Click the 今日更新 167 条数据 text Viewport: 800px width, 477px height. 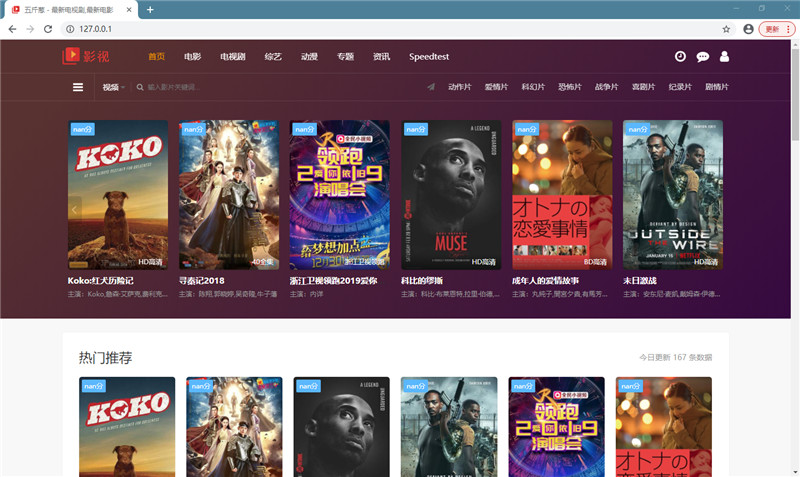676,358
